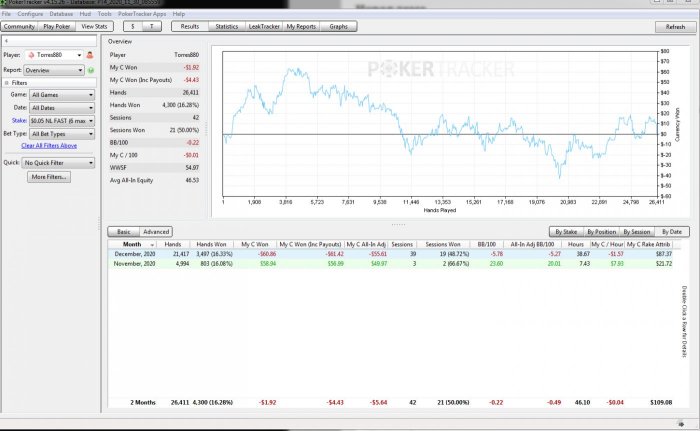Viewport: 700px width, 431px height.
Task: Open the Help menu
Action: (179, 14)
